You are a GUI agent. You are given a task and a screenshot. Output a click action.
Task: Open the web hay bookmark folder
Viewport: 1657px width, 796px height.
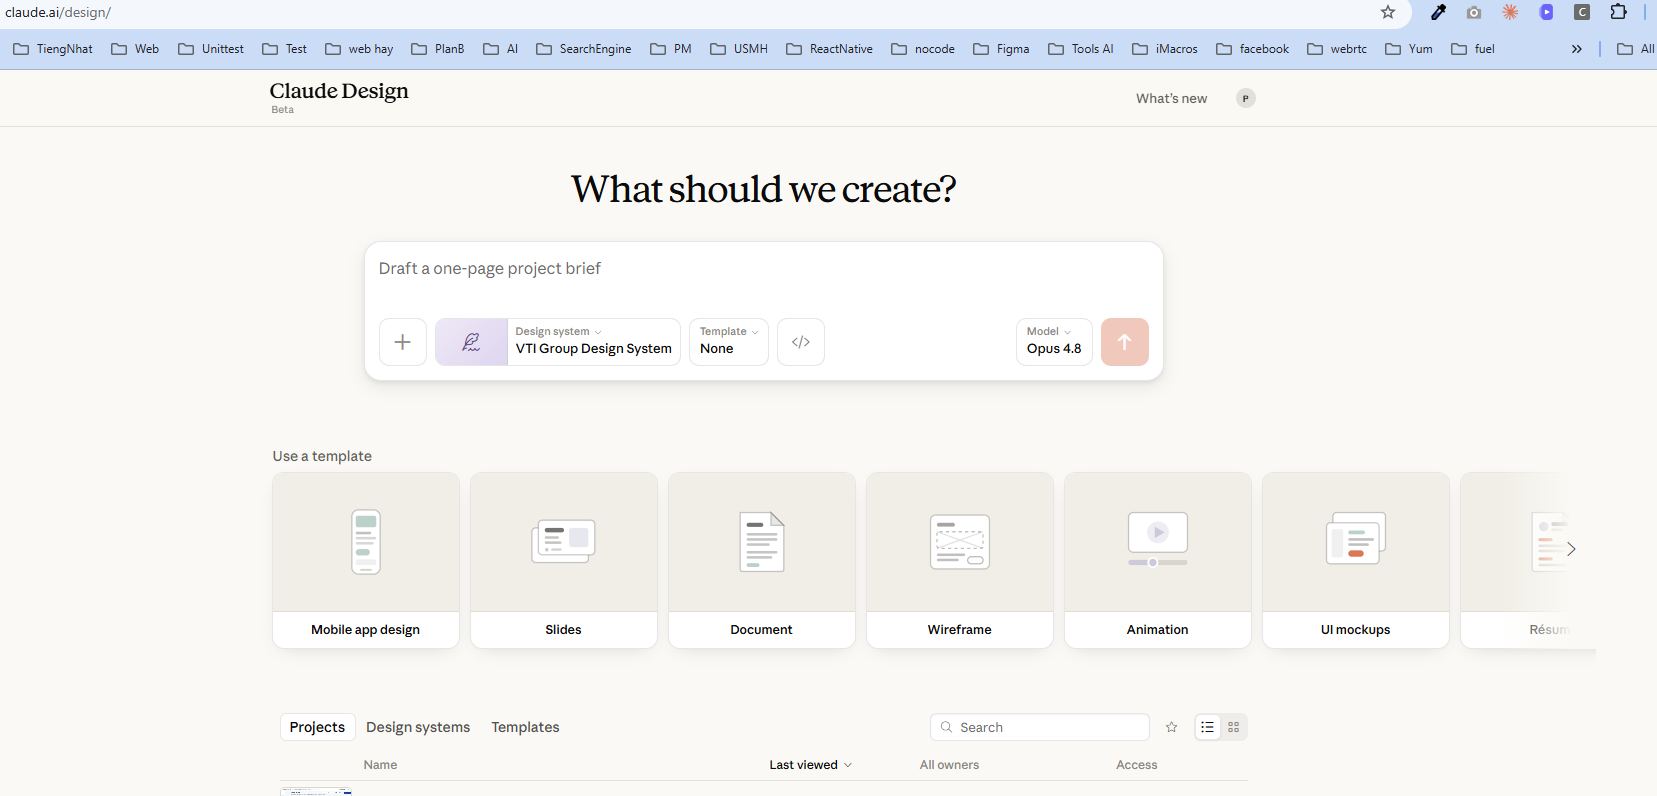point(359,49)
